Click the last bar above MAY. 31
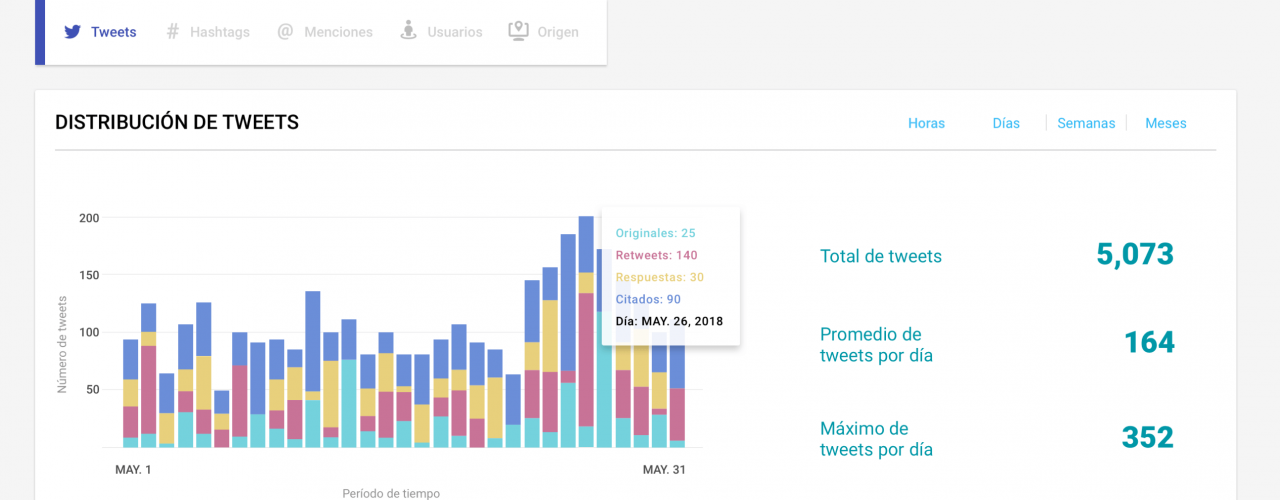The width and height of the screenshot is (1280, 500). [677, 400]
